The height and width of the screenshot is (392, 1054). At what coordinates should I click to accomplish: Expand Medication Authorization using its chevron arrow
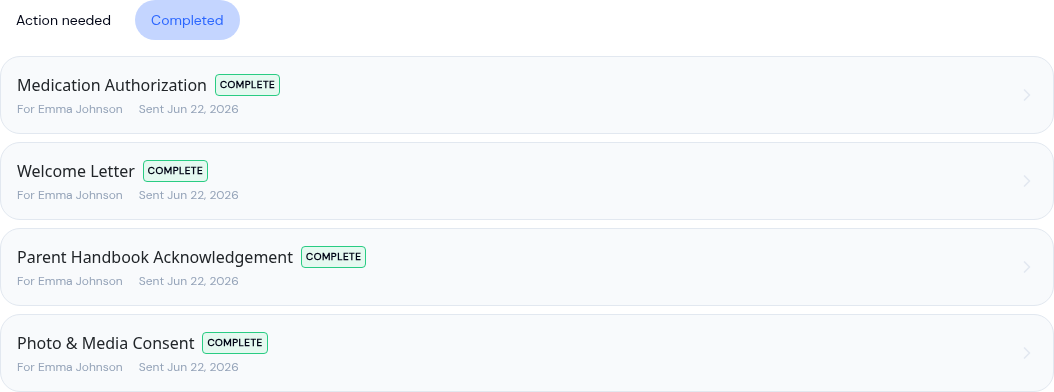click(1026, 95)
